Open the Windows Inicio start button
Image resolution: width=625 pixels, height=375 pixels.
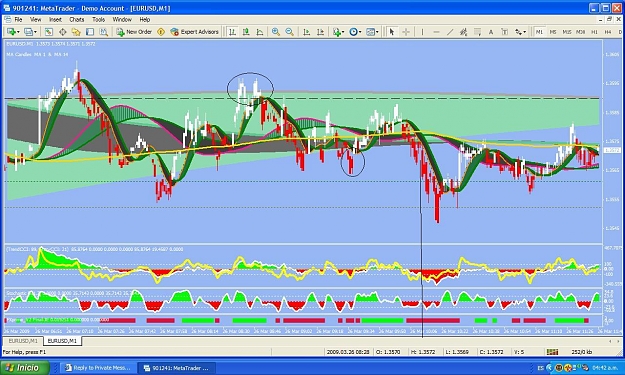[x=25, y=367]
